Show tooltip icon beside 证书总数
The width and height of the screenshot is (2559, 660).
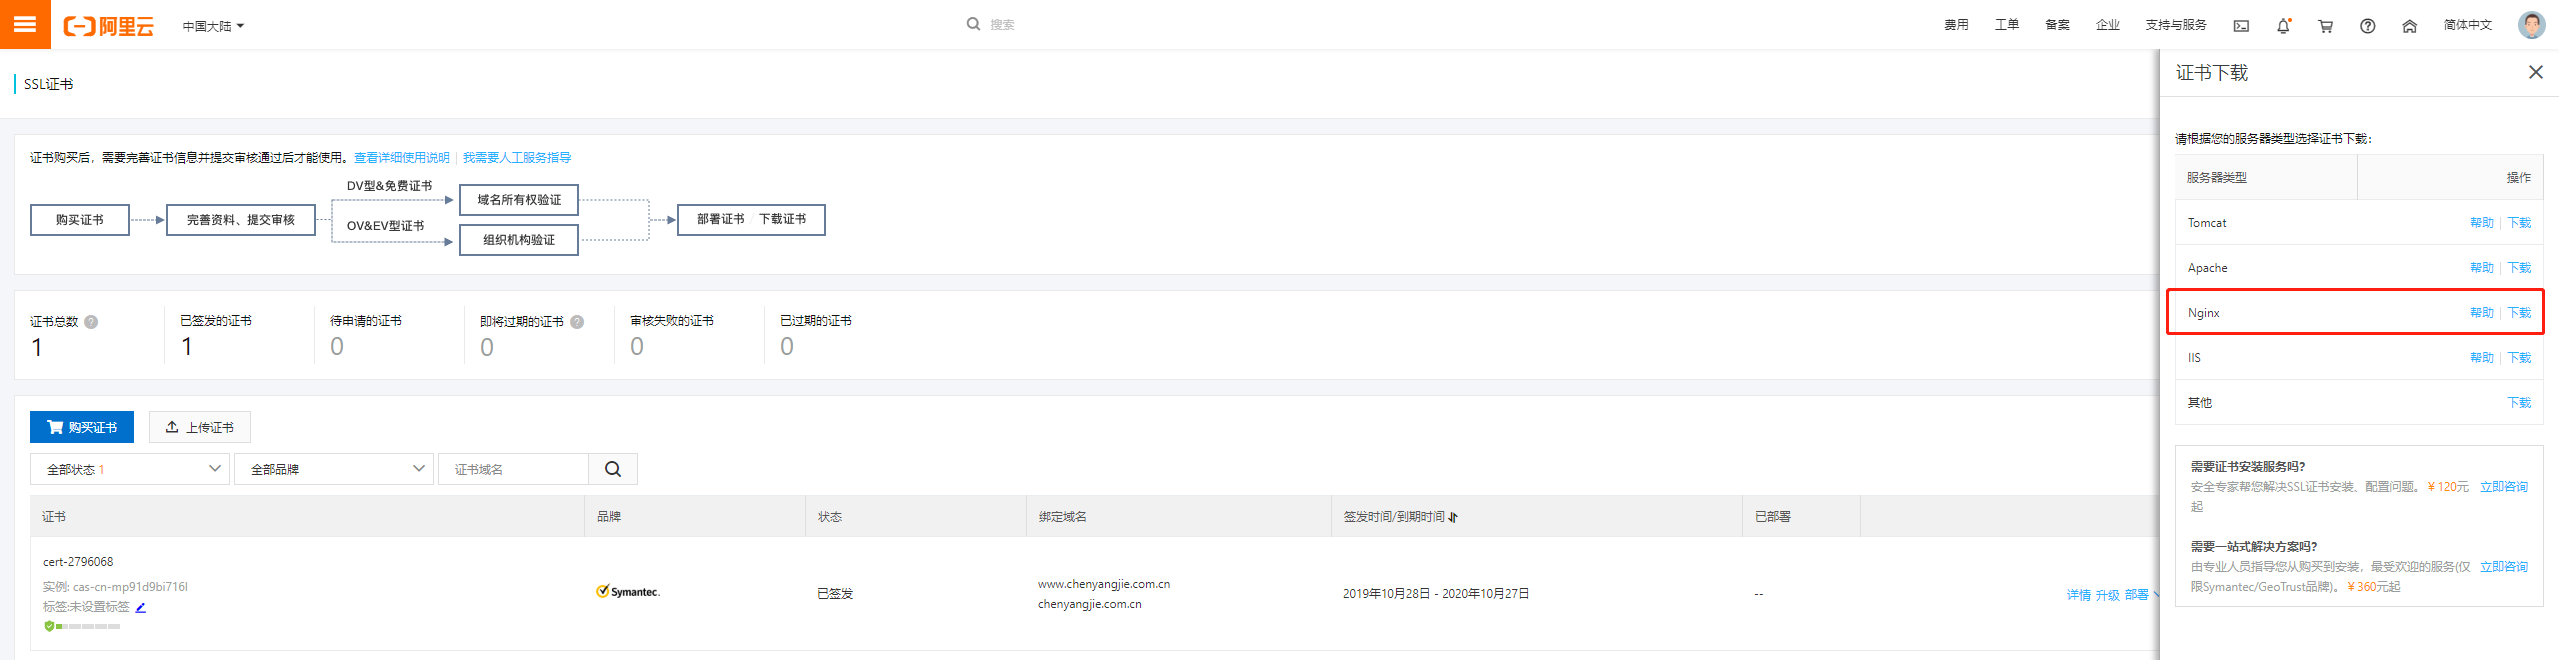(91, 322)
